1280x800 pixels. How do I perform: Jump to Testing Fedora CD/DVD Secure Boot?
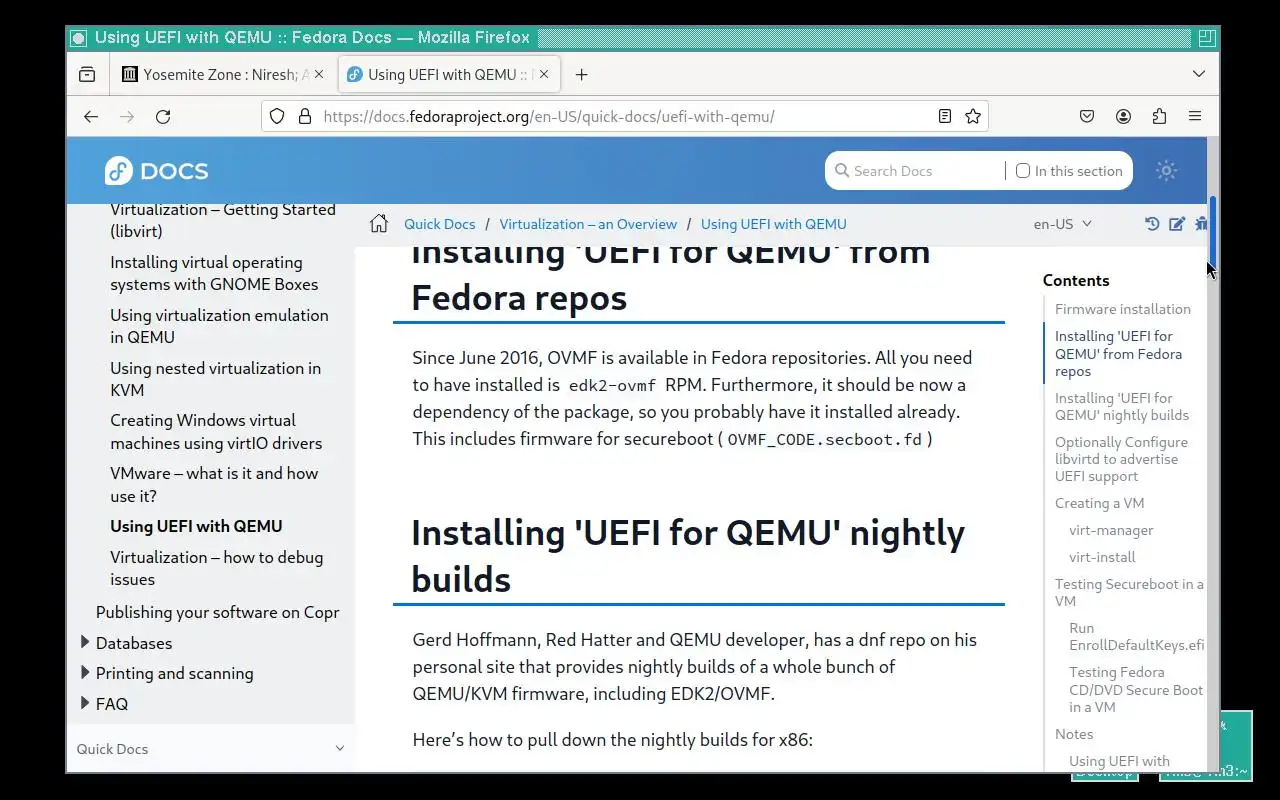tap(1136, 690)
